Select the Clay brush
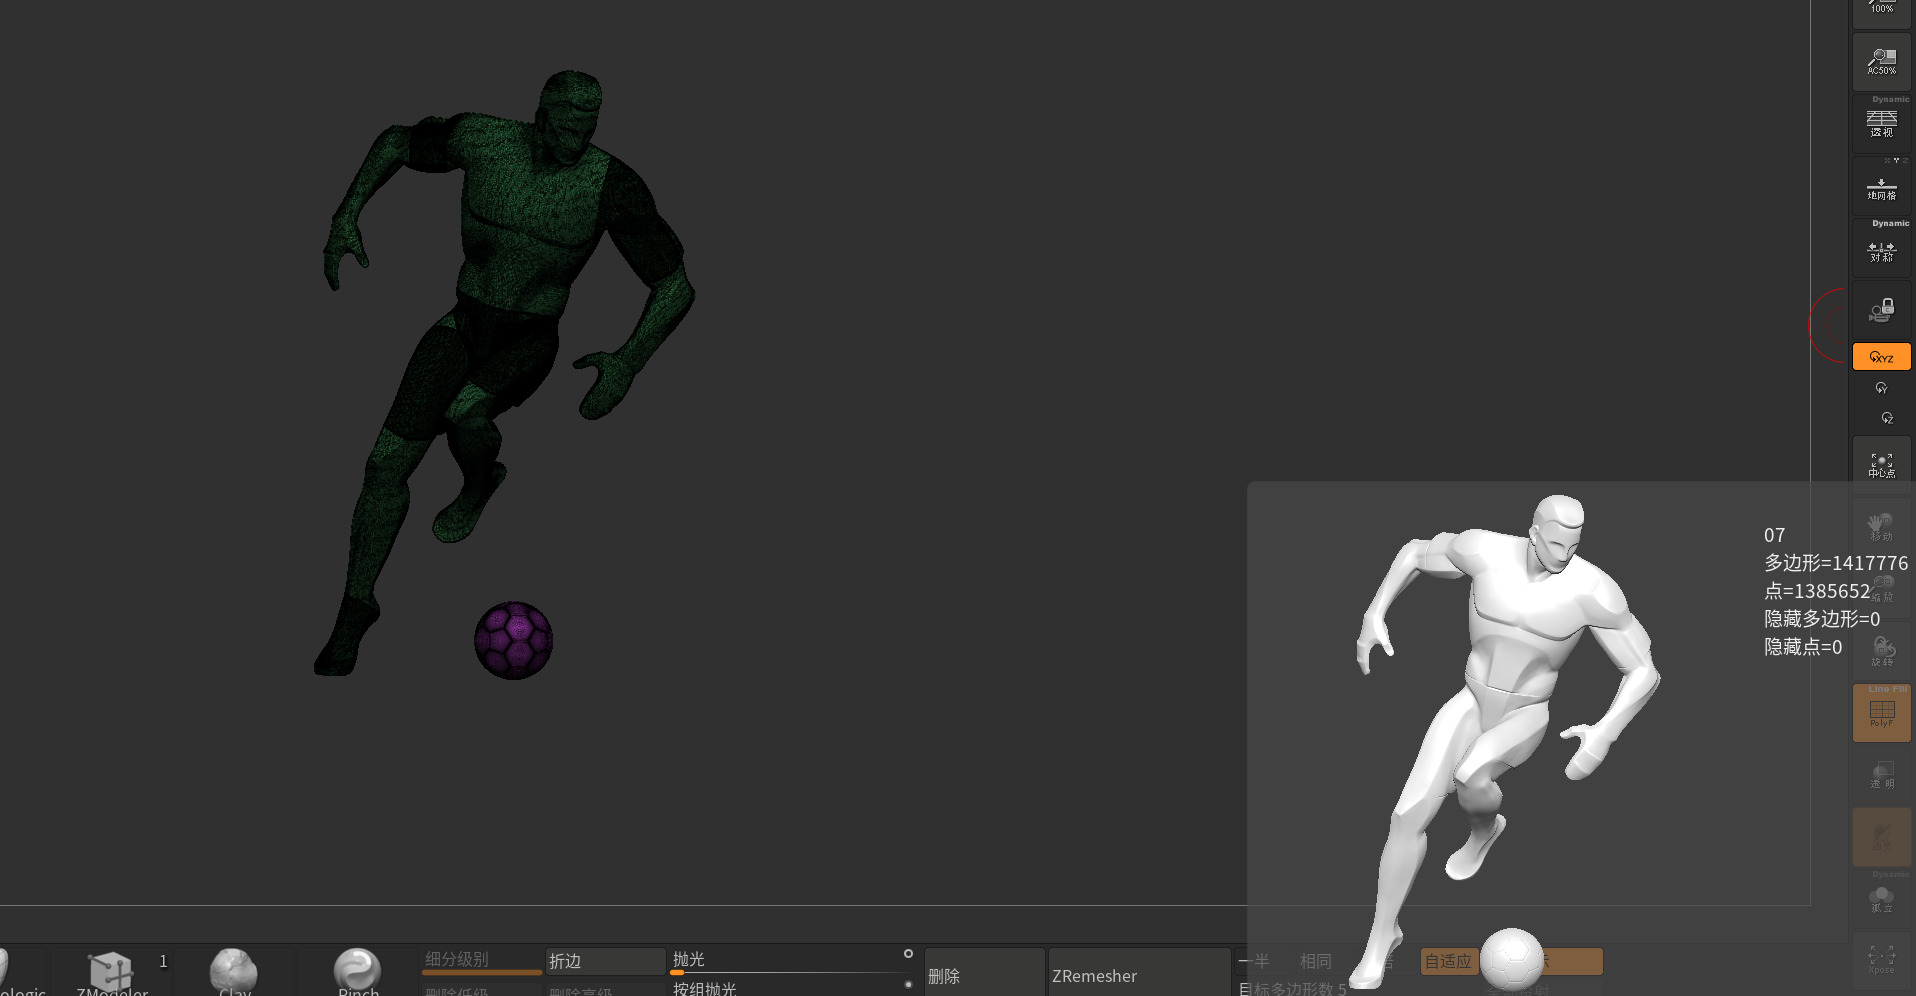1916x996 pixels. [234, 972]
